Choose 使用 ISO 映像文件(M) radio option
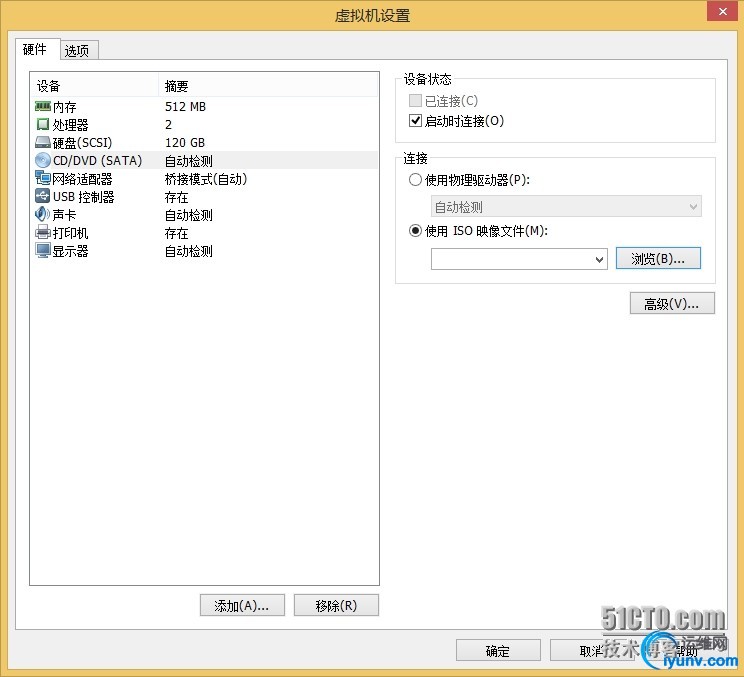This screenshot has width=744, height=677. [415, 231]
